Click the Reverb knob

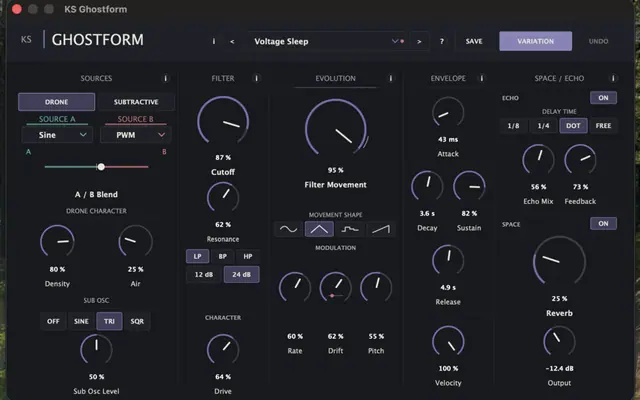point(559,261)
